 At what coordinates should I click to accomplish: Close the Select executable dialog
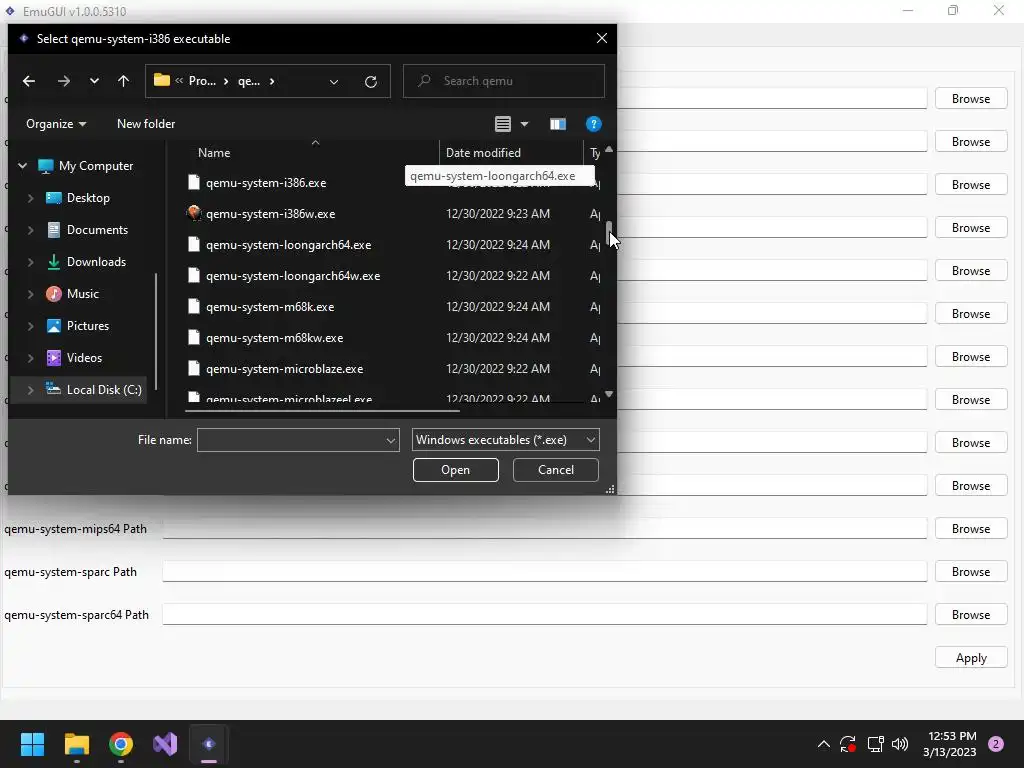tap(601, 39)
